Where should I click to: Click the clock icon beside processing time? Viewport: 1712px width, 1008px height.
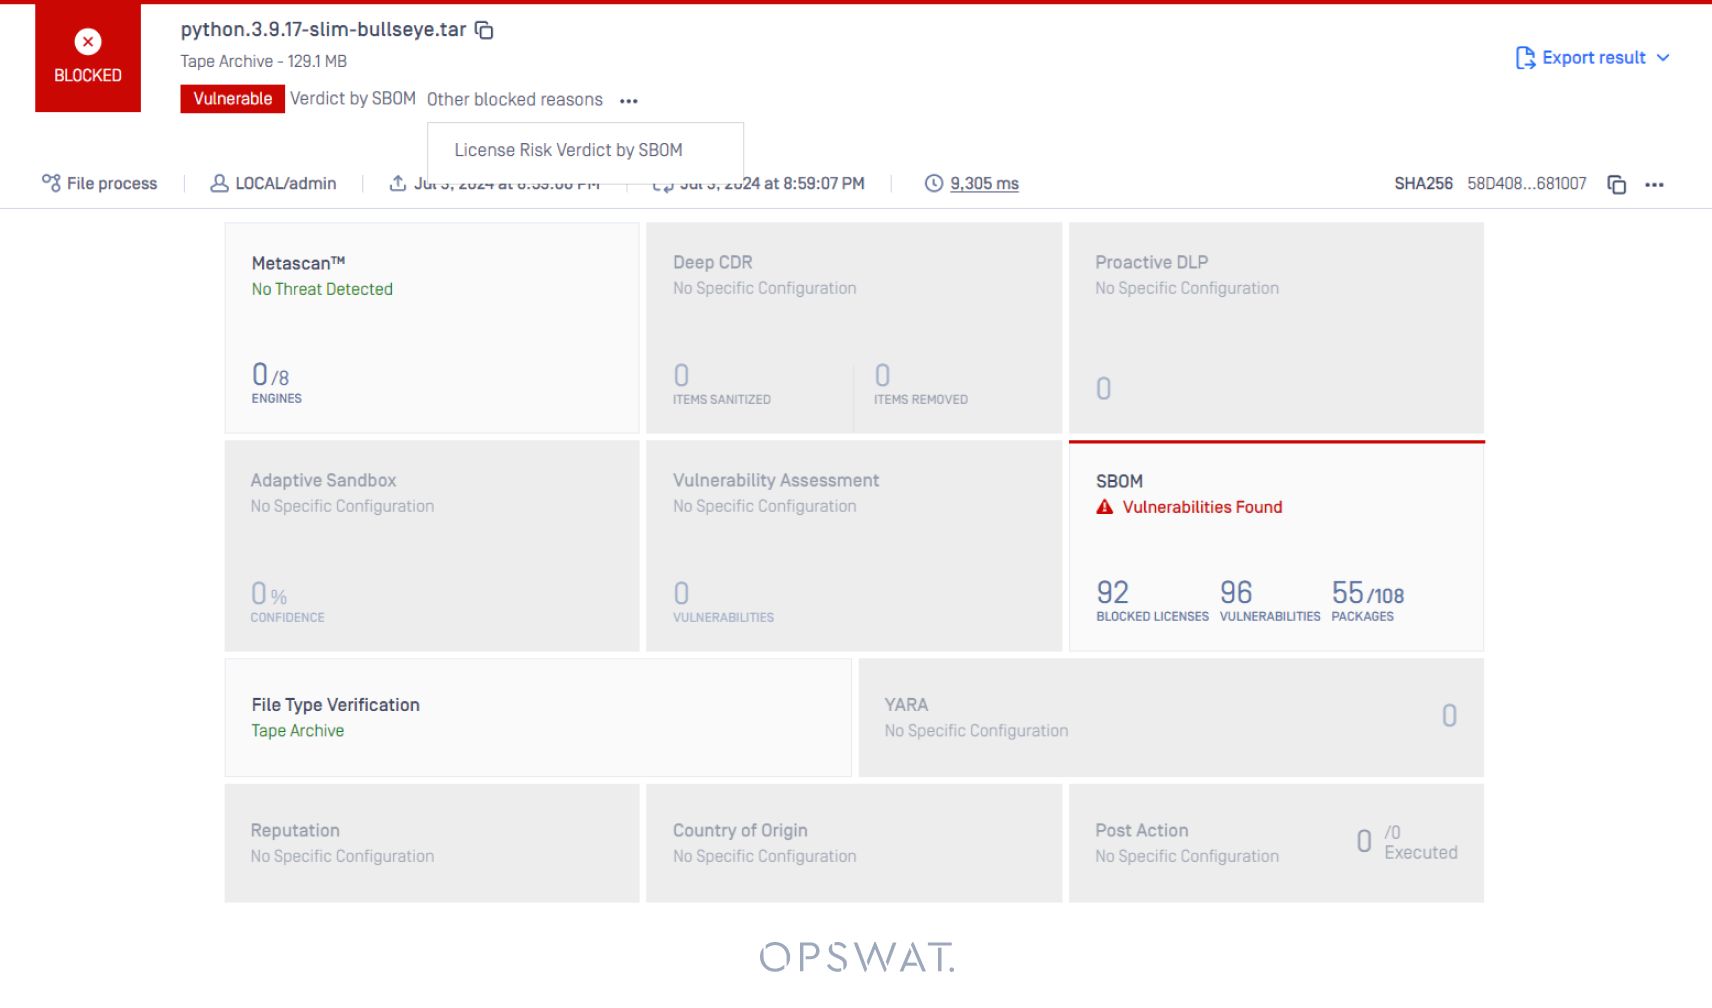coord(933,183)
